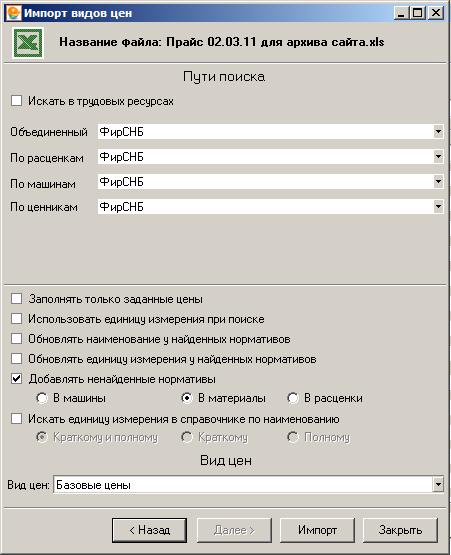Screen dimensions: 451x555
Task: Expand the 'Вид цен' dropdown arrow
Action: (x=438, y=484)
